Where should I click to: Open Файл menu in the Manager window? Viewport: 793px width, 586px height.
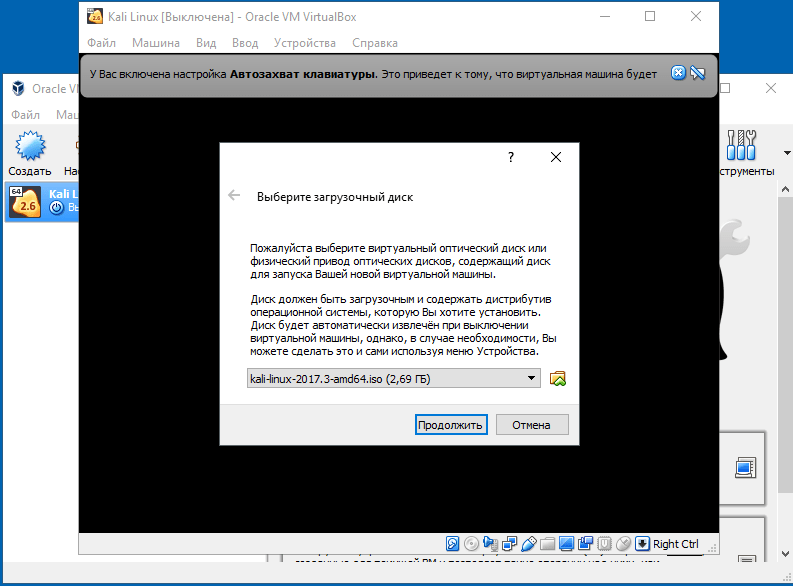(25, 115)
